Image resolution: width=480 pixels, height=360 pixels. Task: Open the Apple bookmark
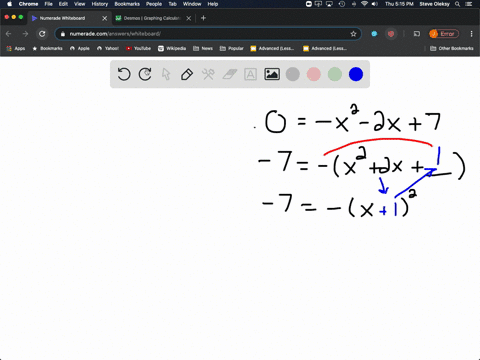(x=80, y=48)
